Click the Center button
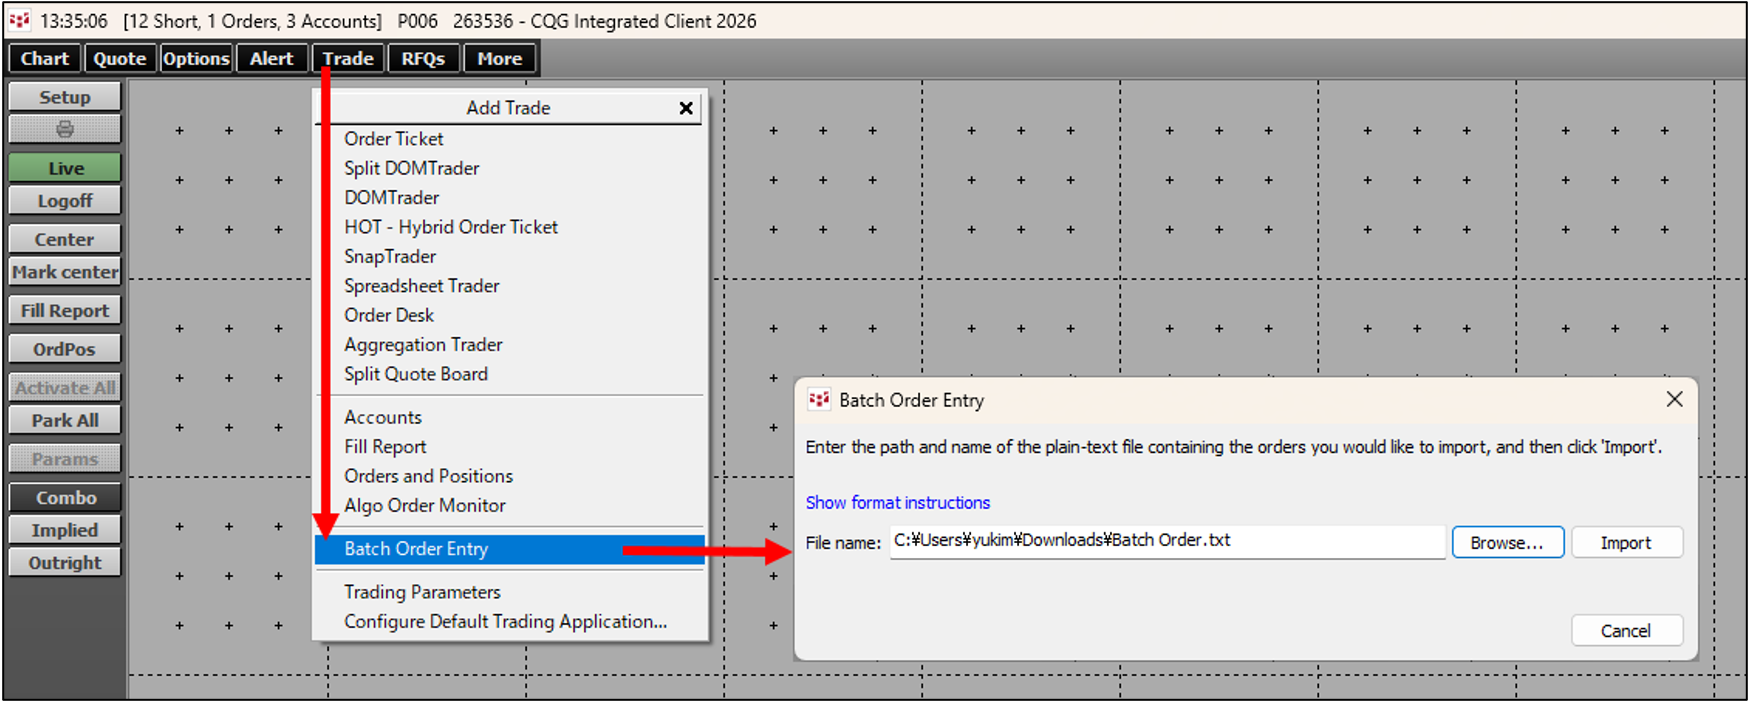The image size is (1751, 704). coord(65,239)
